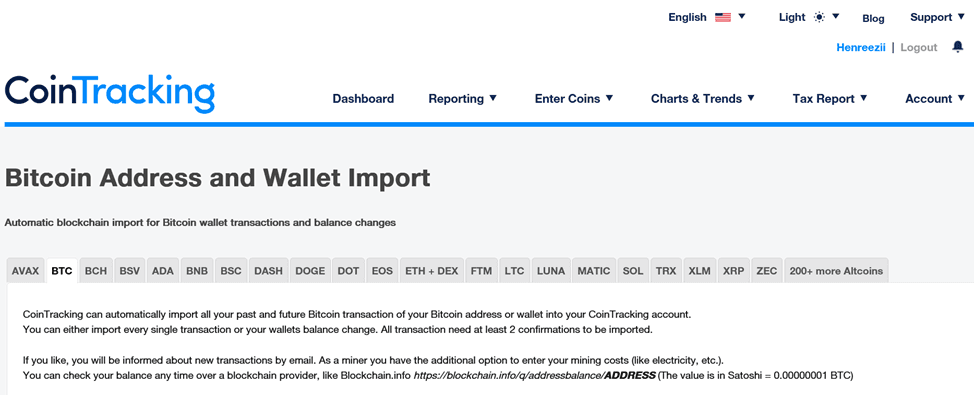The width and height of the screenshot is (974, 395).
Task: Click the Logout link
Action: pos(919,47)
